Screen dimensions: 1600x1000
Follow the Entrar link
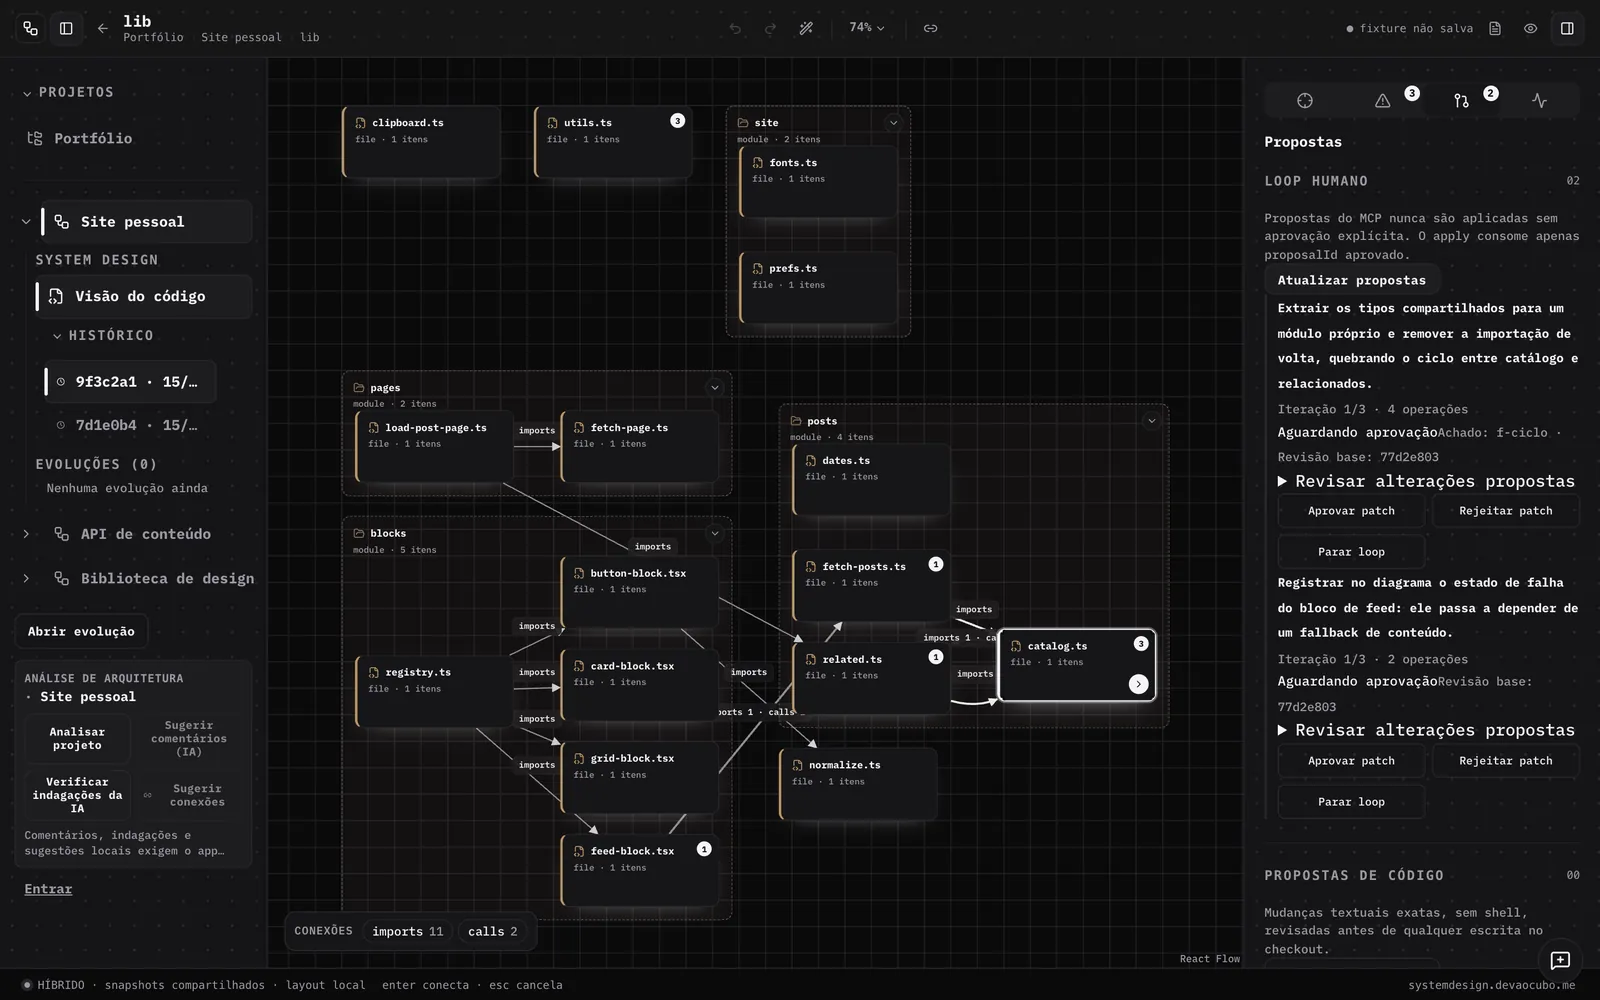point(48,889)
